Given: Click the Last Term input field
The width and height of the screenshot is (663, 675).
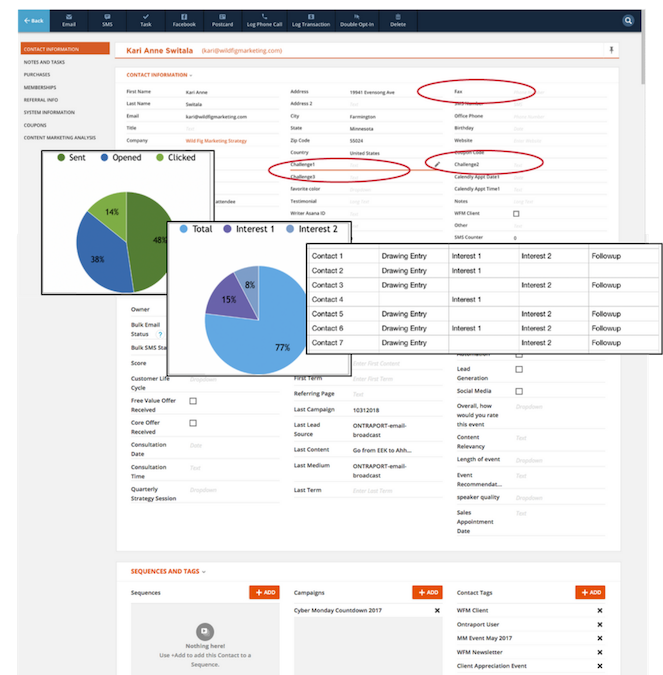Looking at the screenshot, I should (370, 490).
